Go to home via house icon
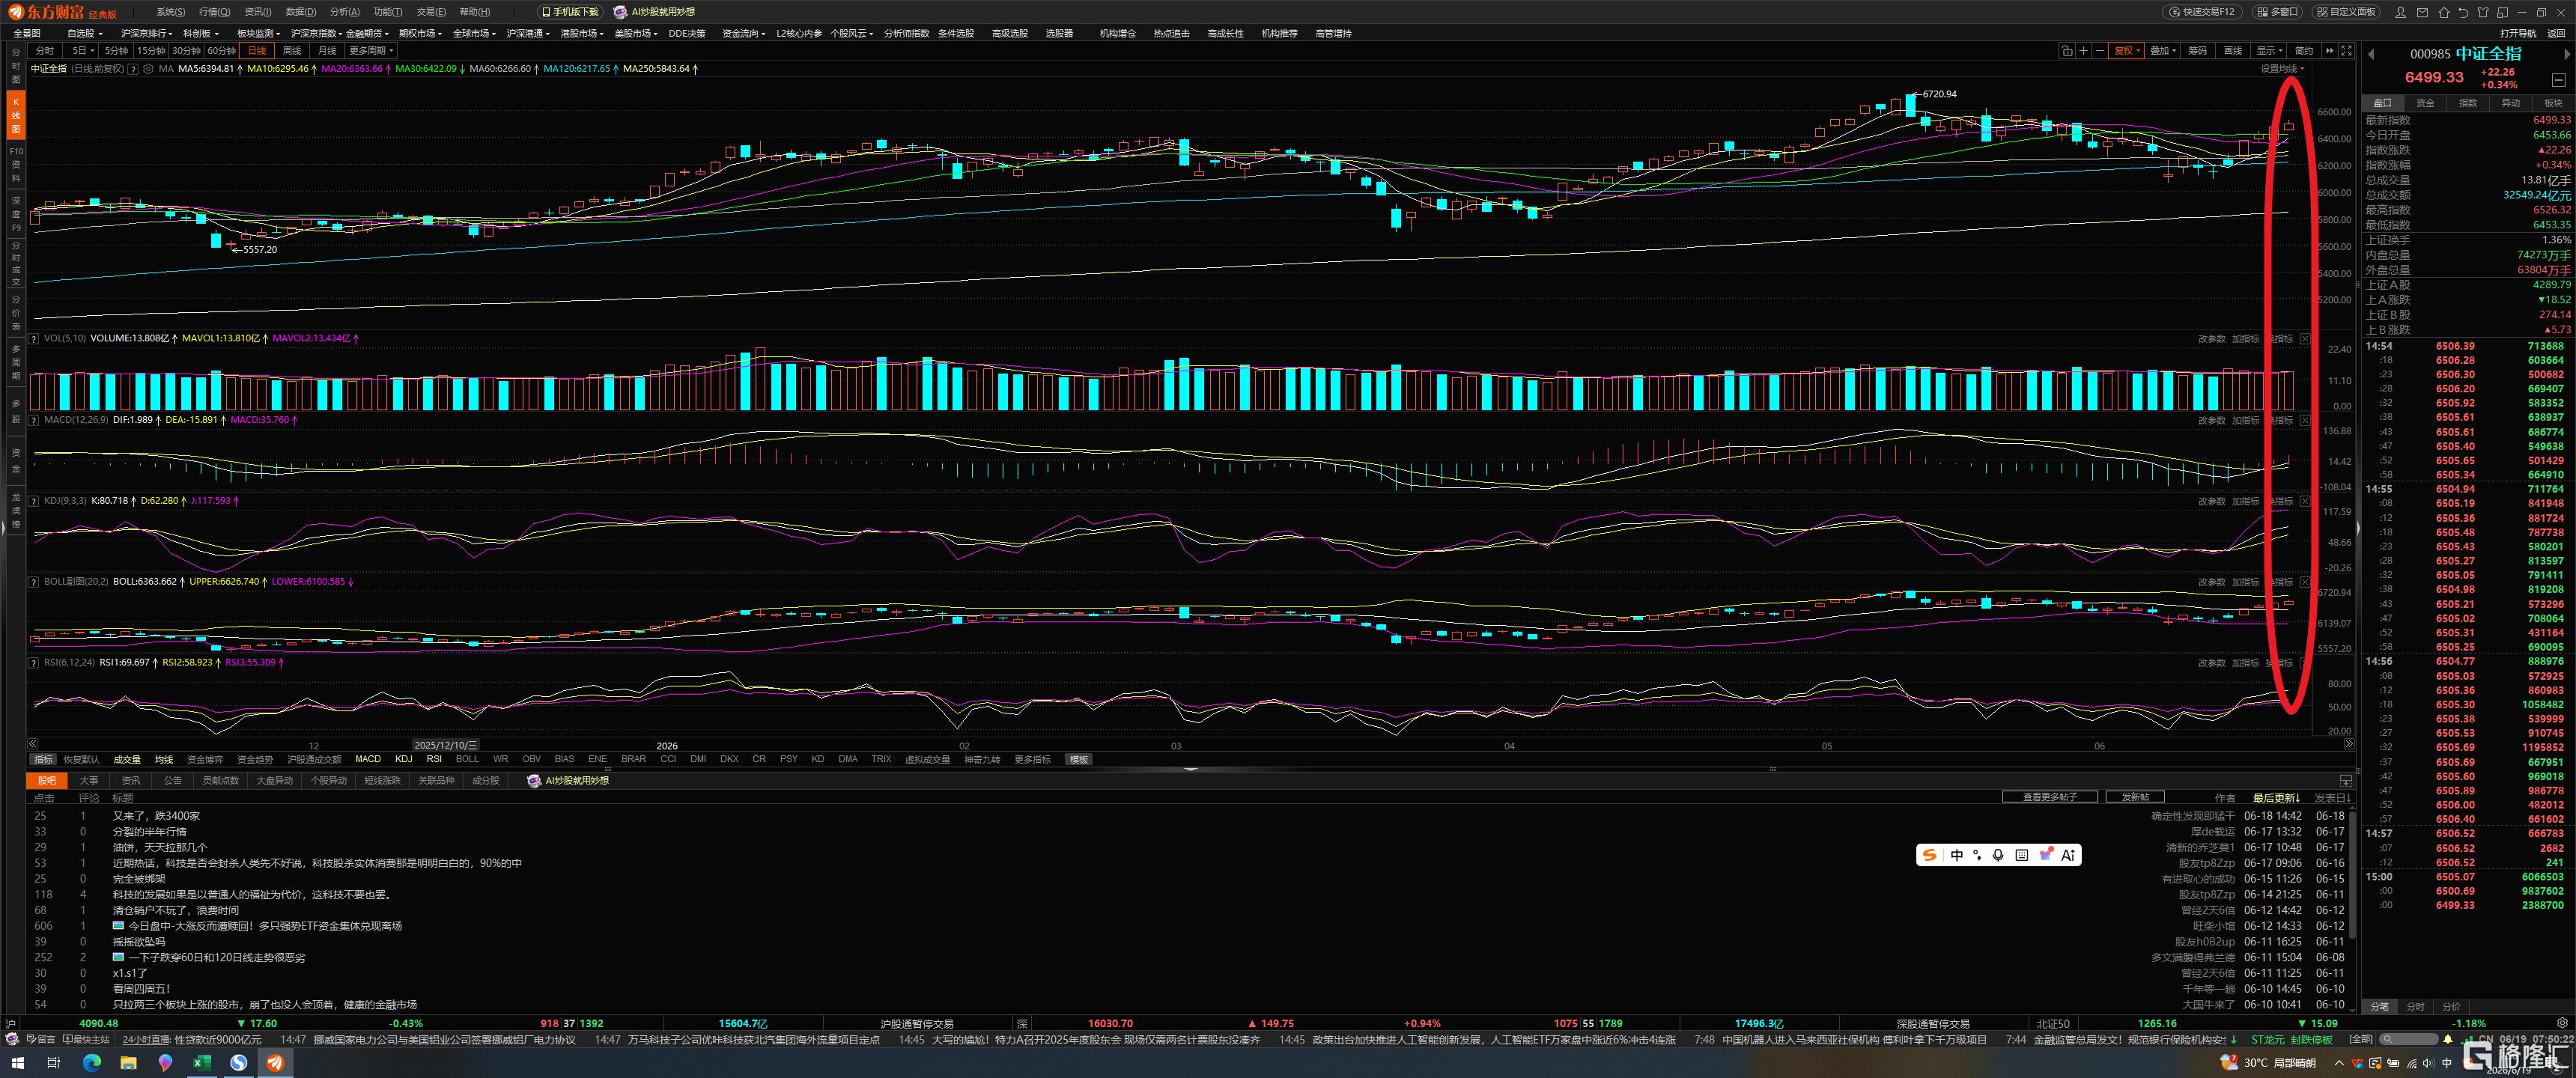2576x1078 pixels. point(2444,13)
